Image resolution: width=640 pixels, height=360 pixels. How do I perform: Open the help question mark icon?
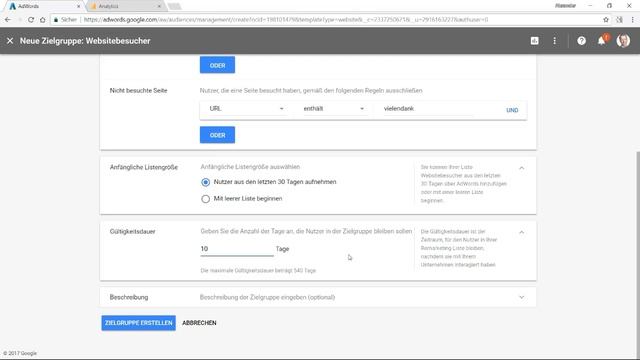point(581,41)
